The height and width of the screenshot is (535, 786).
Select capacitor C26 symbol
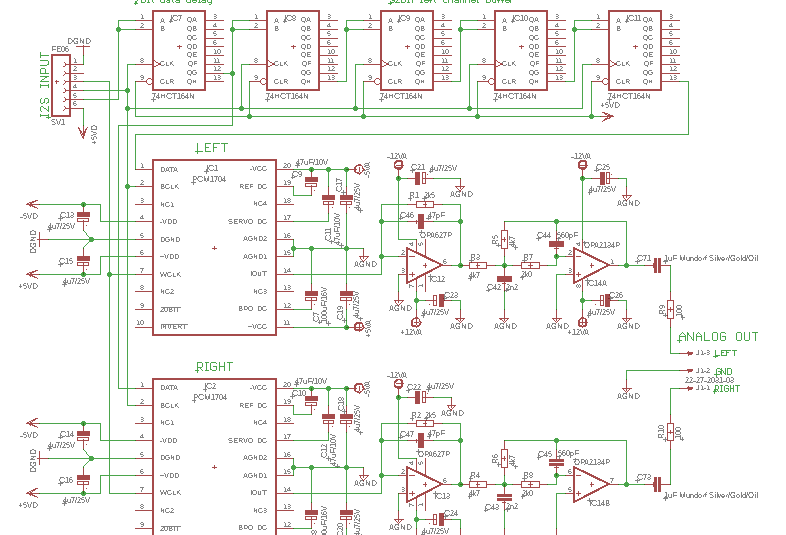(605, 300)
